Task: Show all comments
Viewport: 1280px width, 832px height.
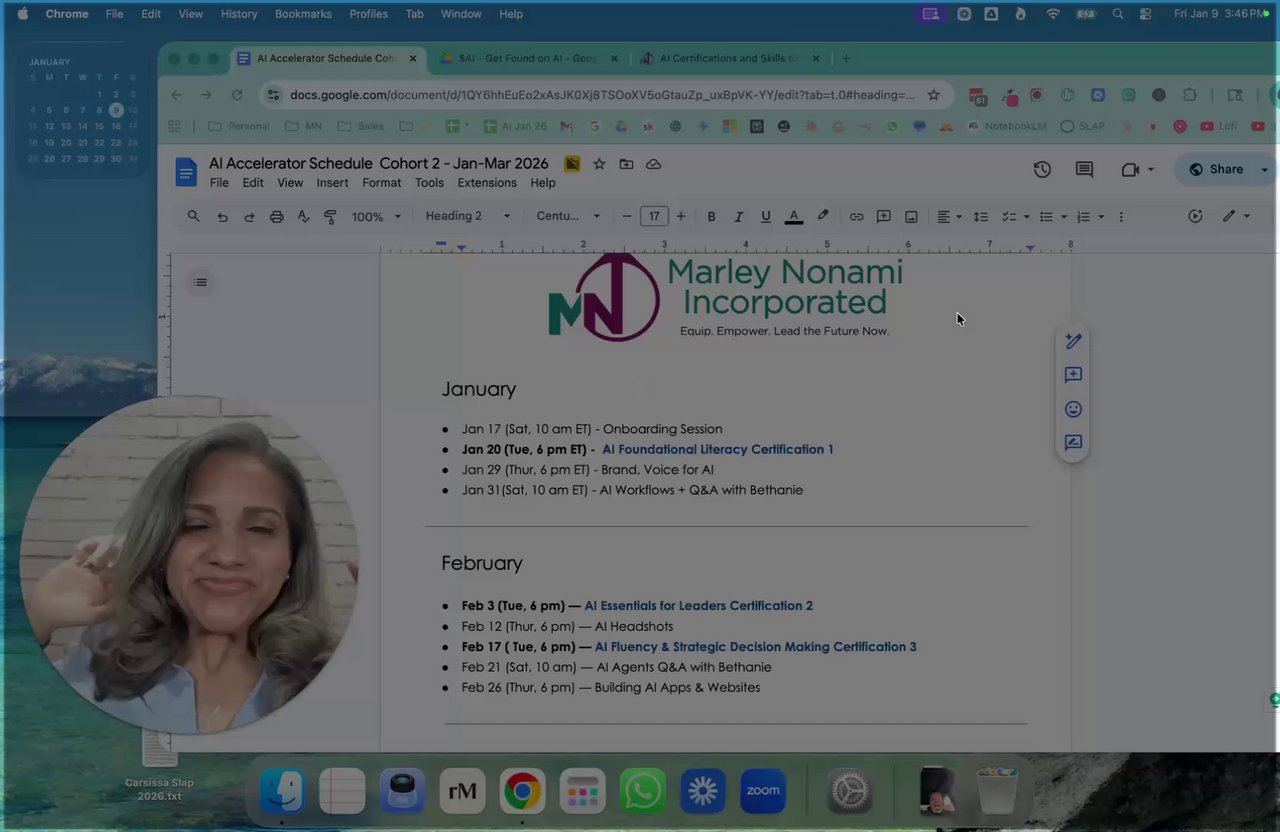Action: click(x=1084, y=169)
